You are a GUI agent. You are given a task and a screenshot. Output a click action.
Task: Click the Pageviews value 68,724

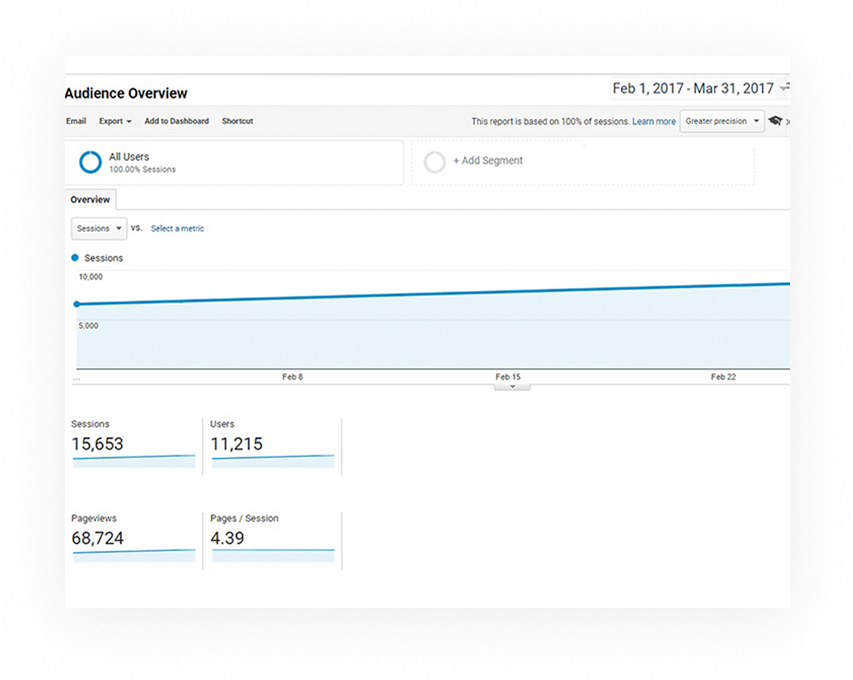pyautogui.click(x=98, y=538)
